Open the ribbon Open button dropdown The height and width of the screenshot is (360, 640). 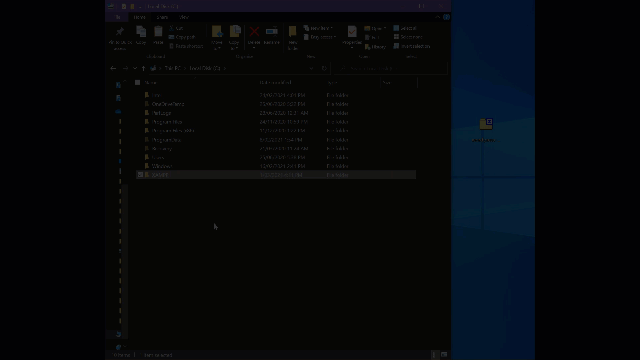pyautogui.click(x=375, y=28)
